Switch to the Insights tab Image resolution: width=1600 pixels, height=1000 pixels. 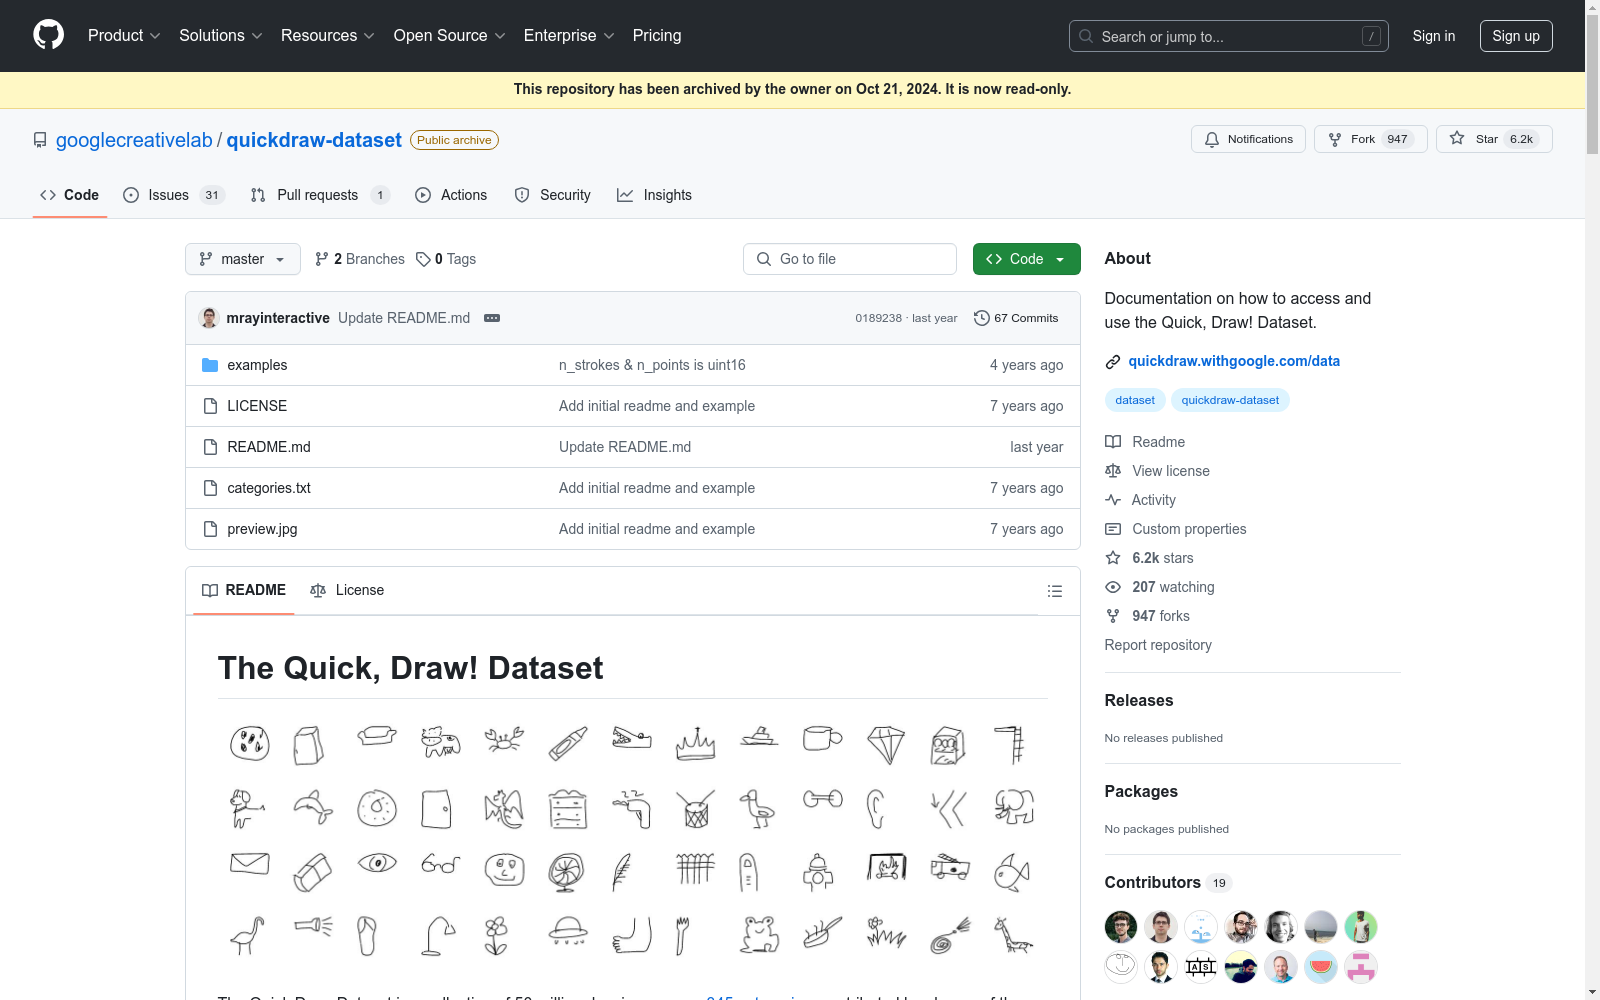tap(654, 195)
